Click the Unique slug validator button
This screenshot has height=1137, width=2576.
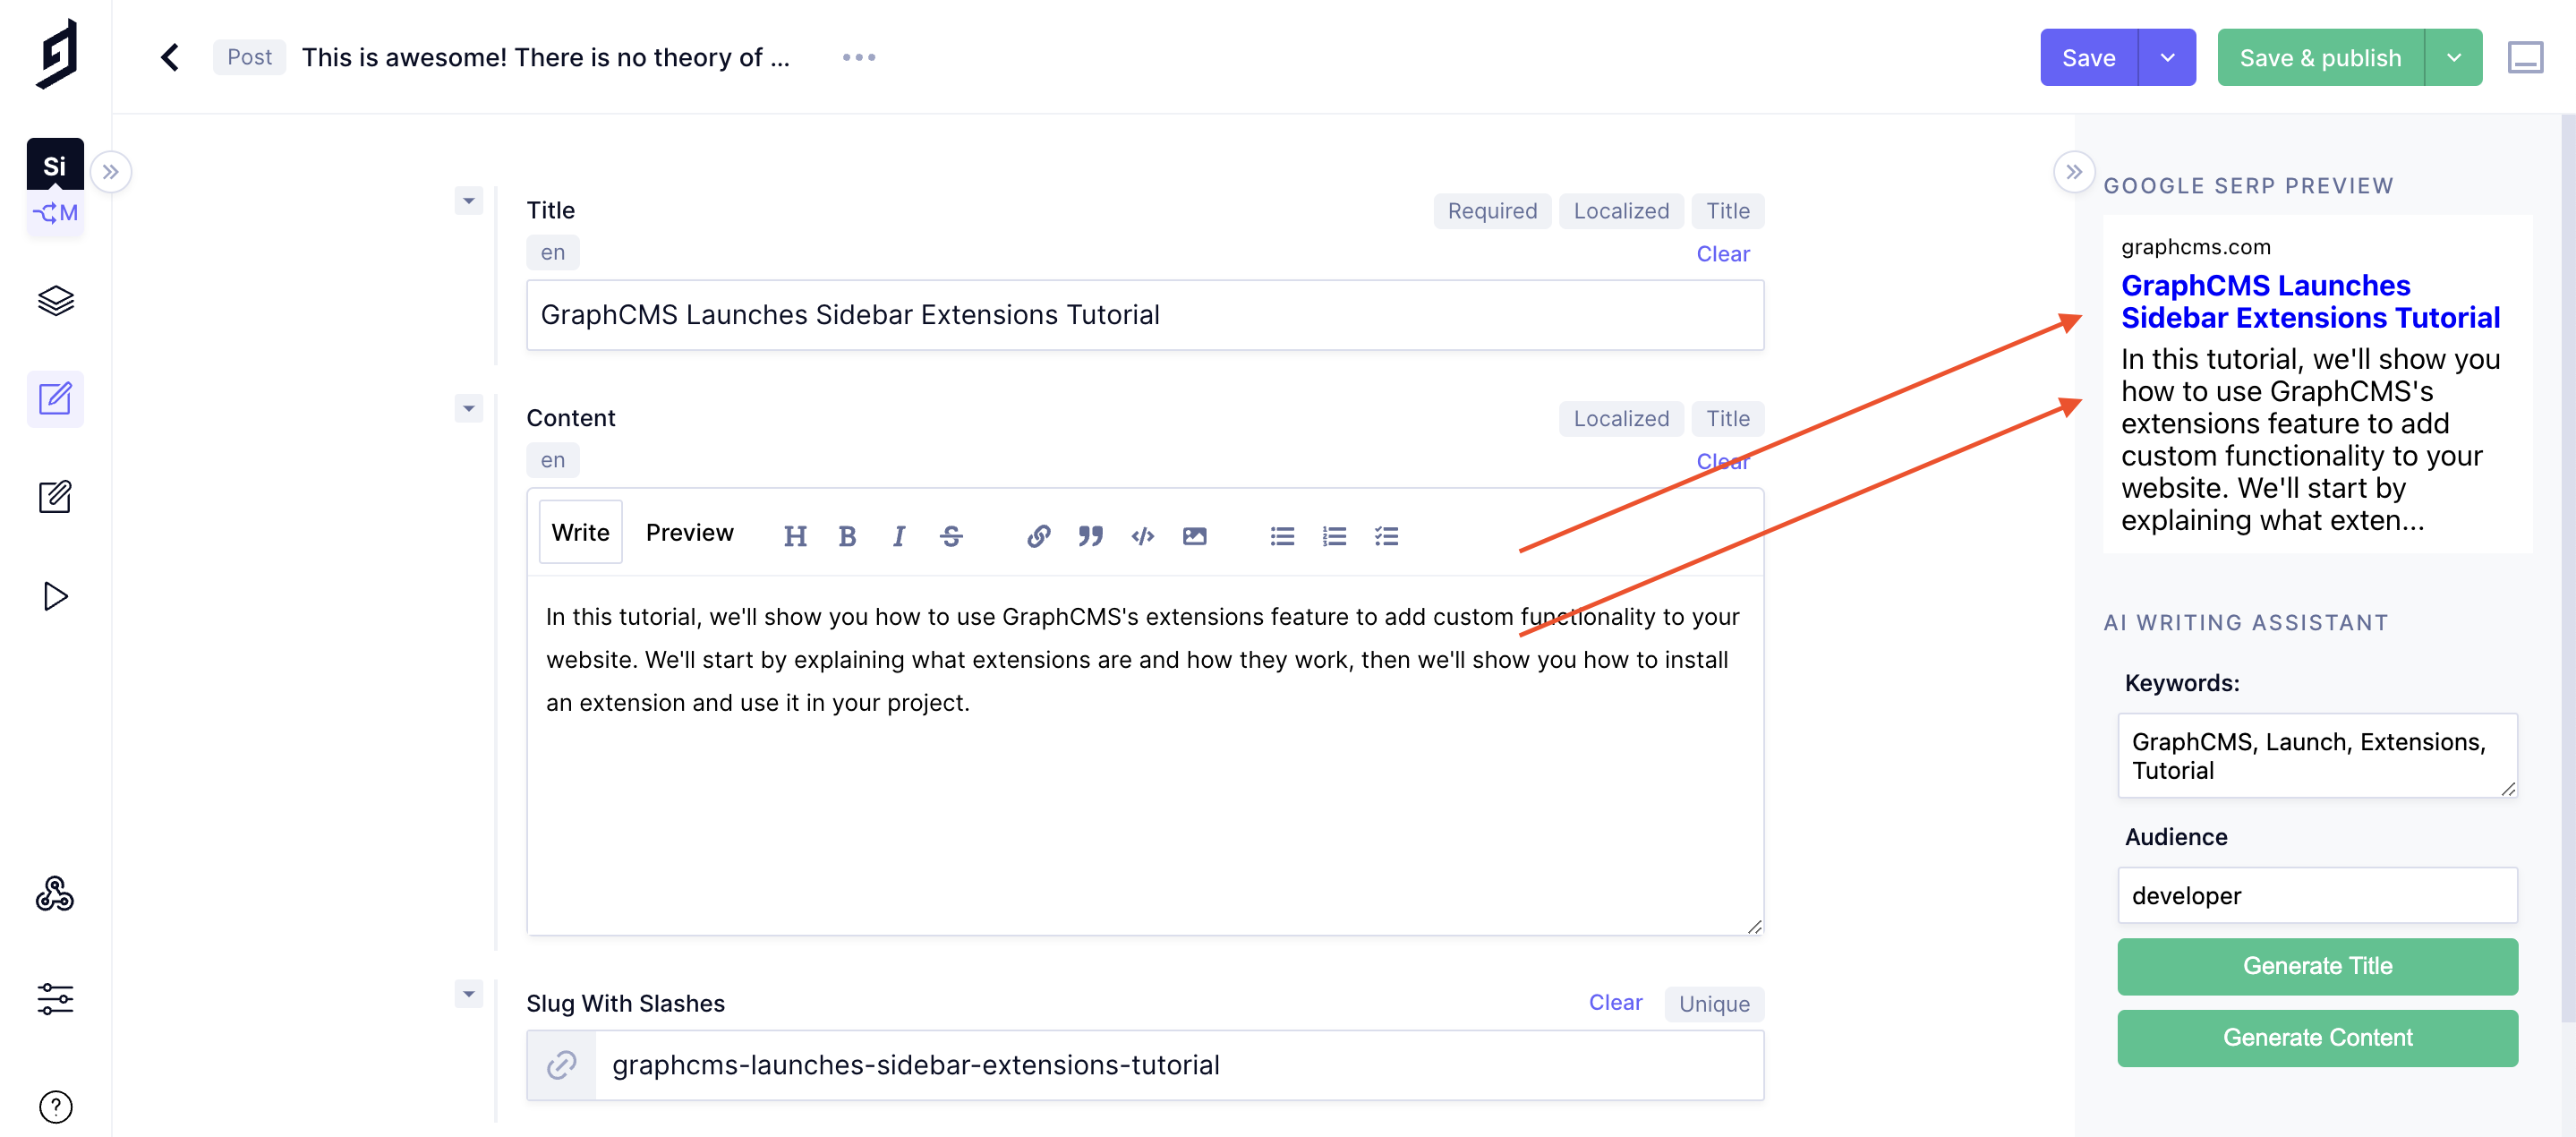pos(1715,1003)
